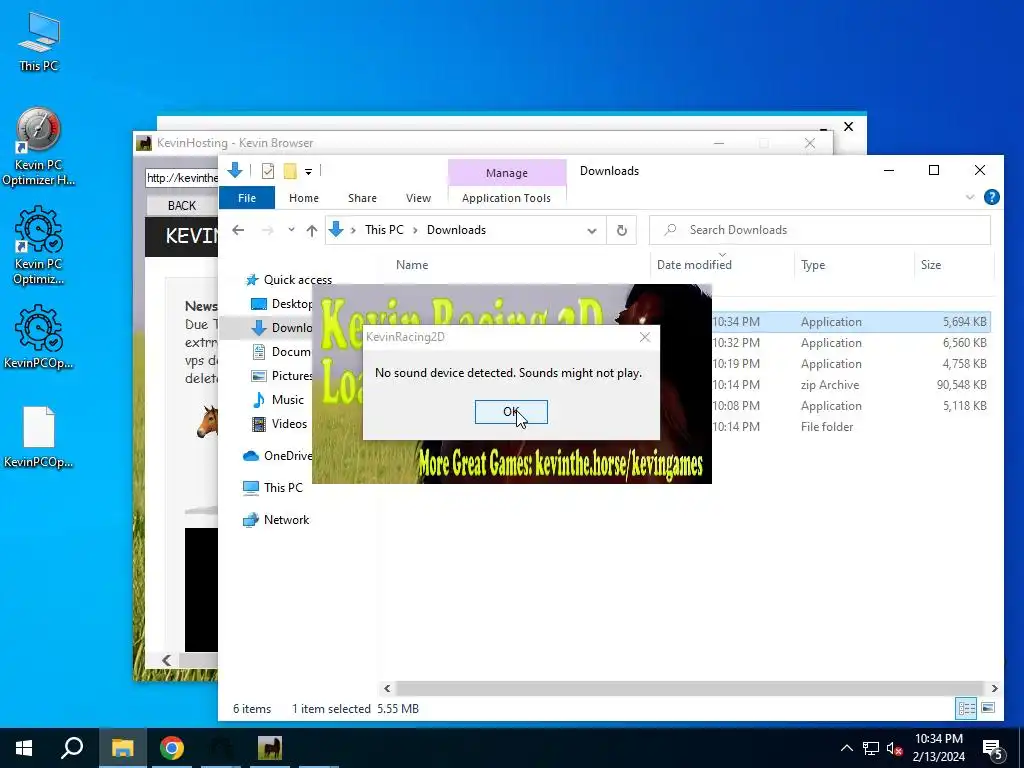Expand the address bar history dropdown
1024x768 pixels.
coord(592,231)
